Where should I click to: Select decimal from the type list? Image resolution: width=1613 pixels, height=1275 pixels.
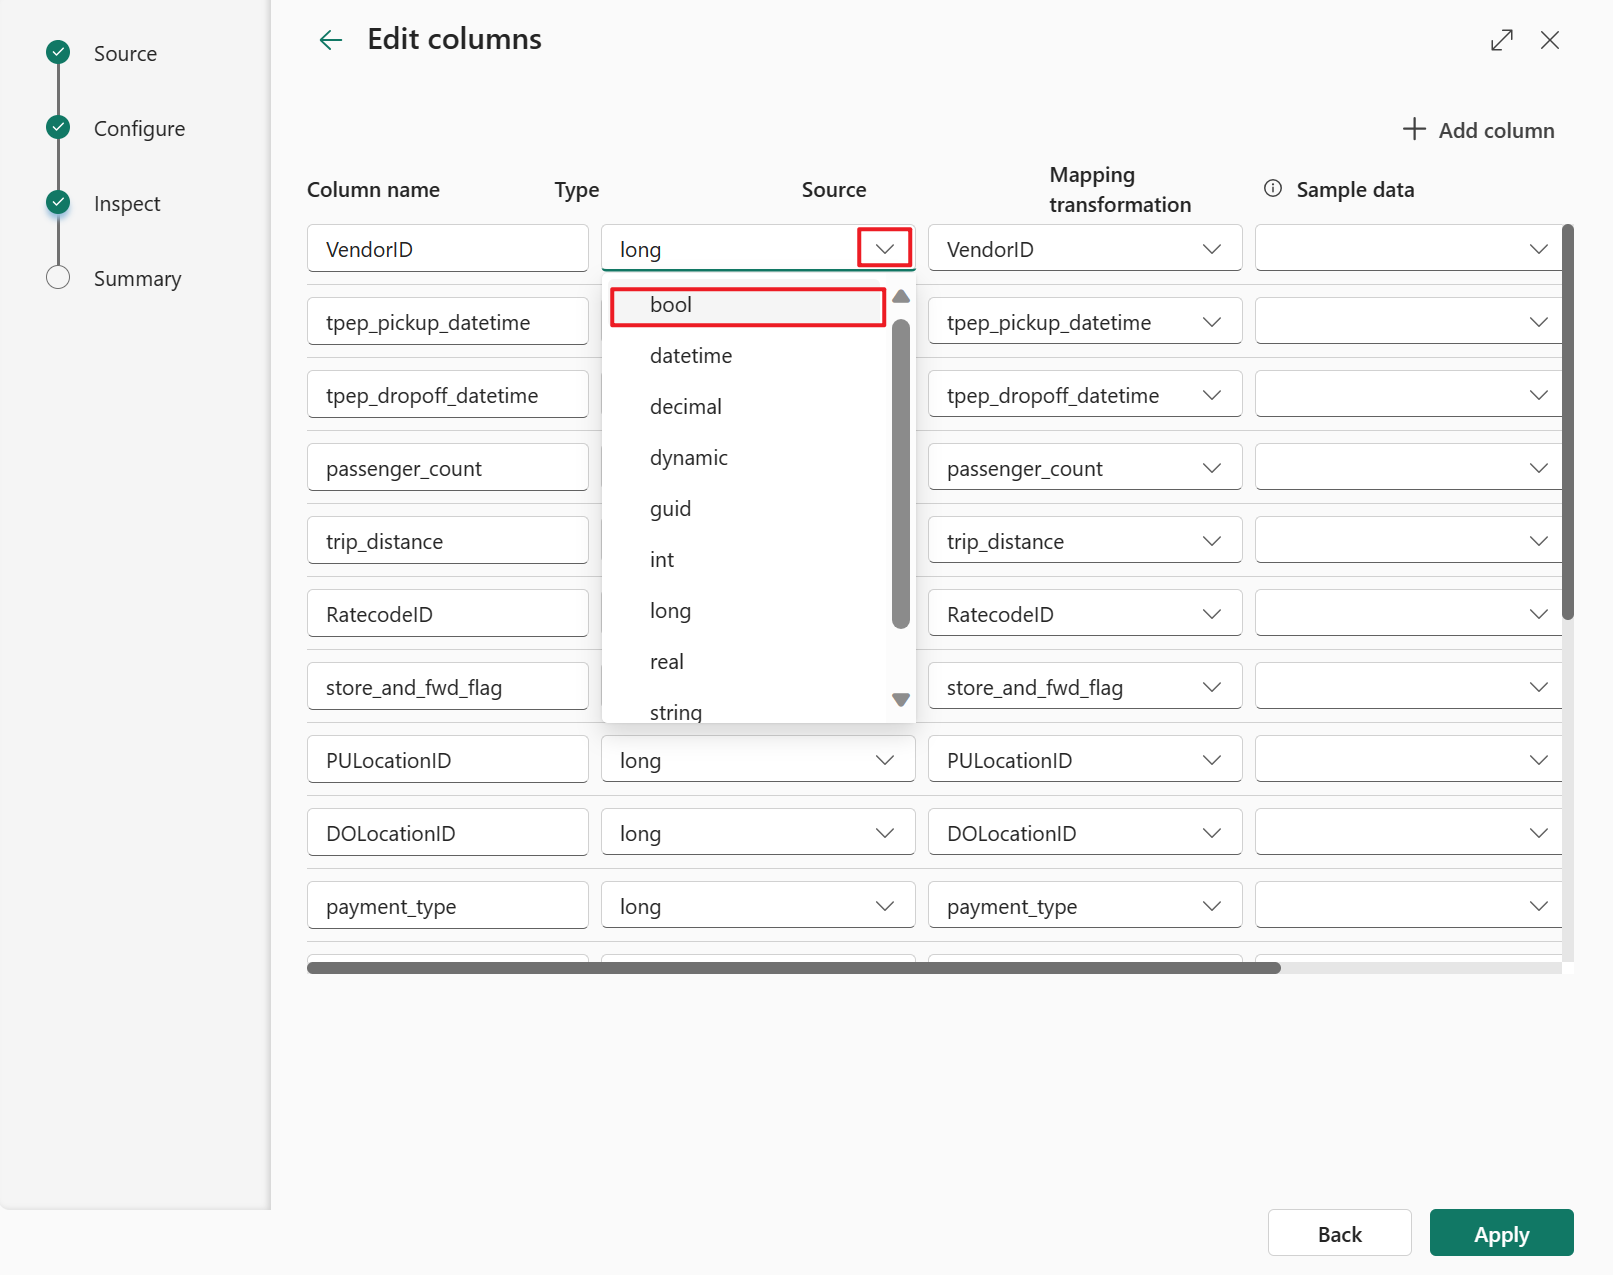(x=748, y=407)
